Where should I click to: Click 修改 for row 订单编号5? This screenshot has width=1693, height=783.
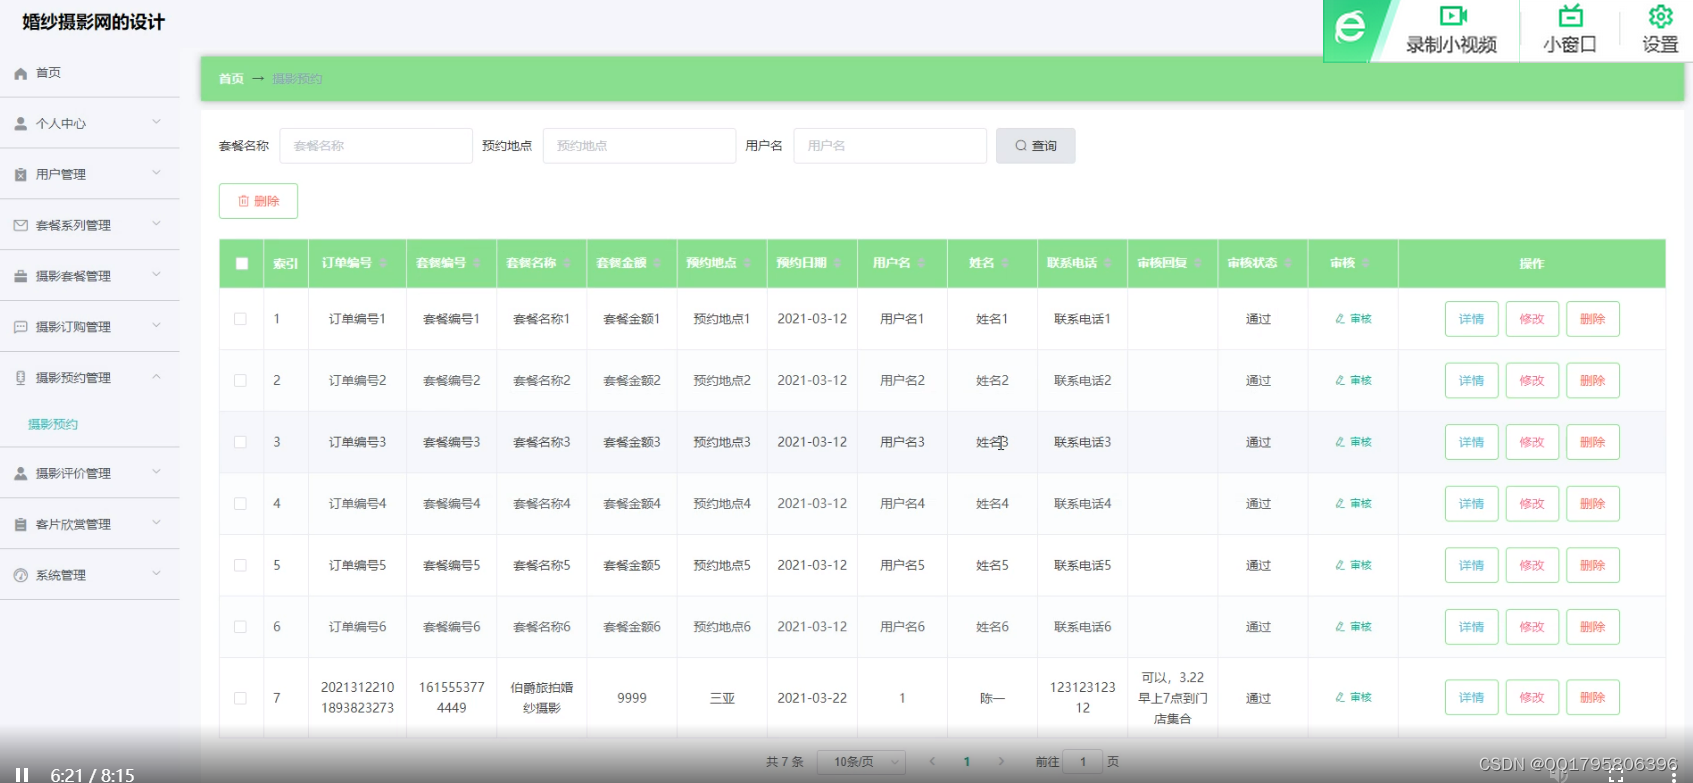pos(1532,565)
